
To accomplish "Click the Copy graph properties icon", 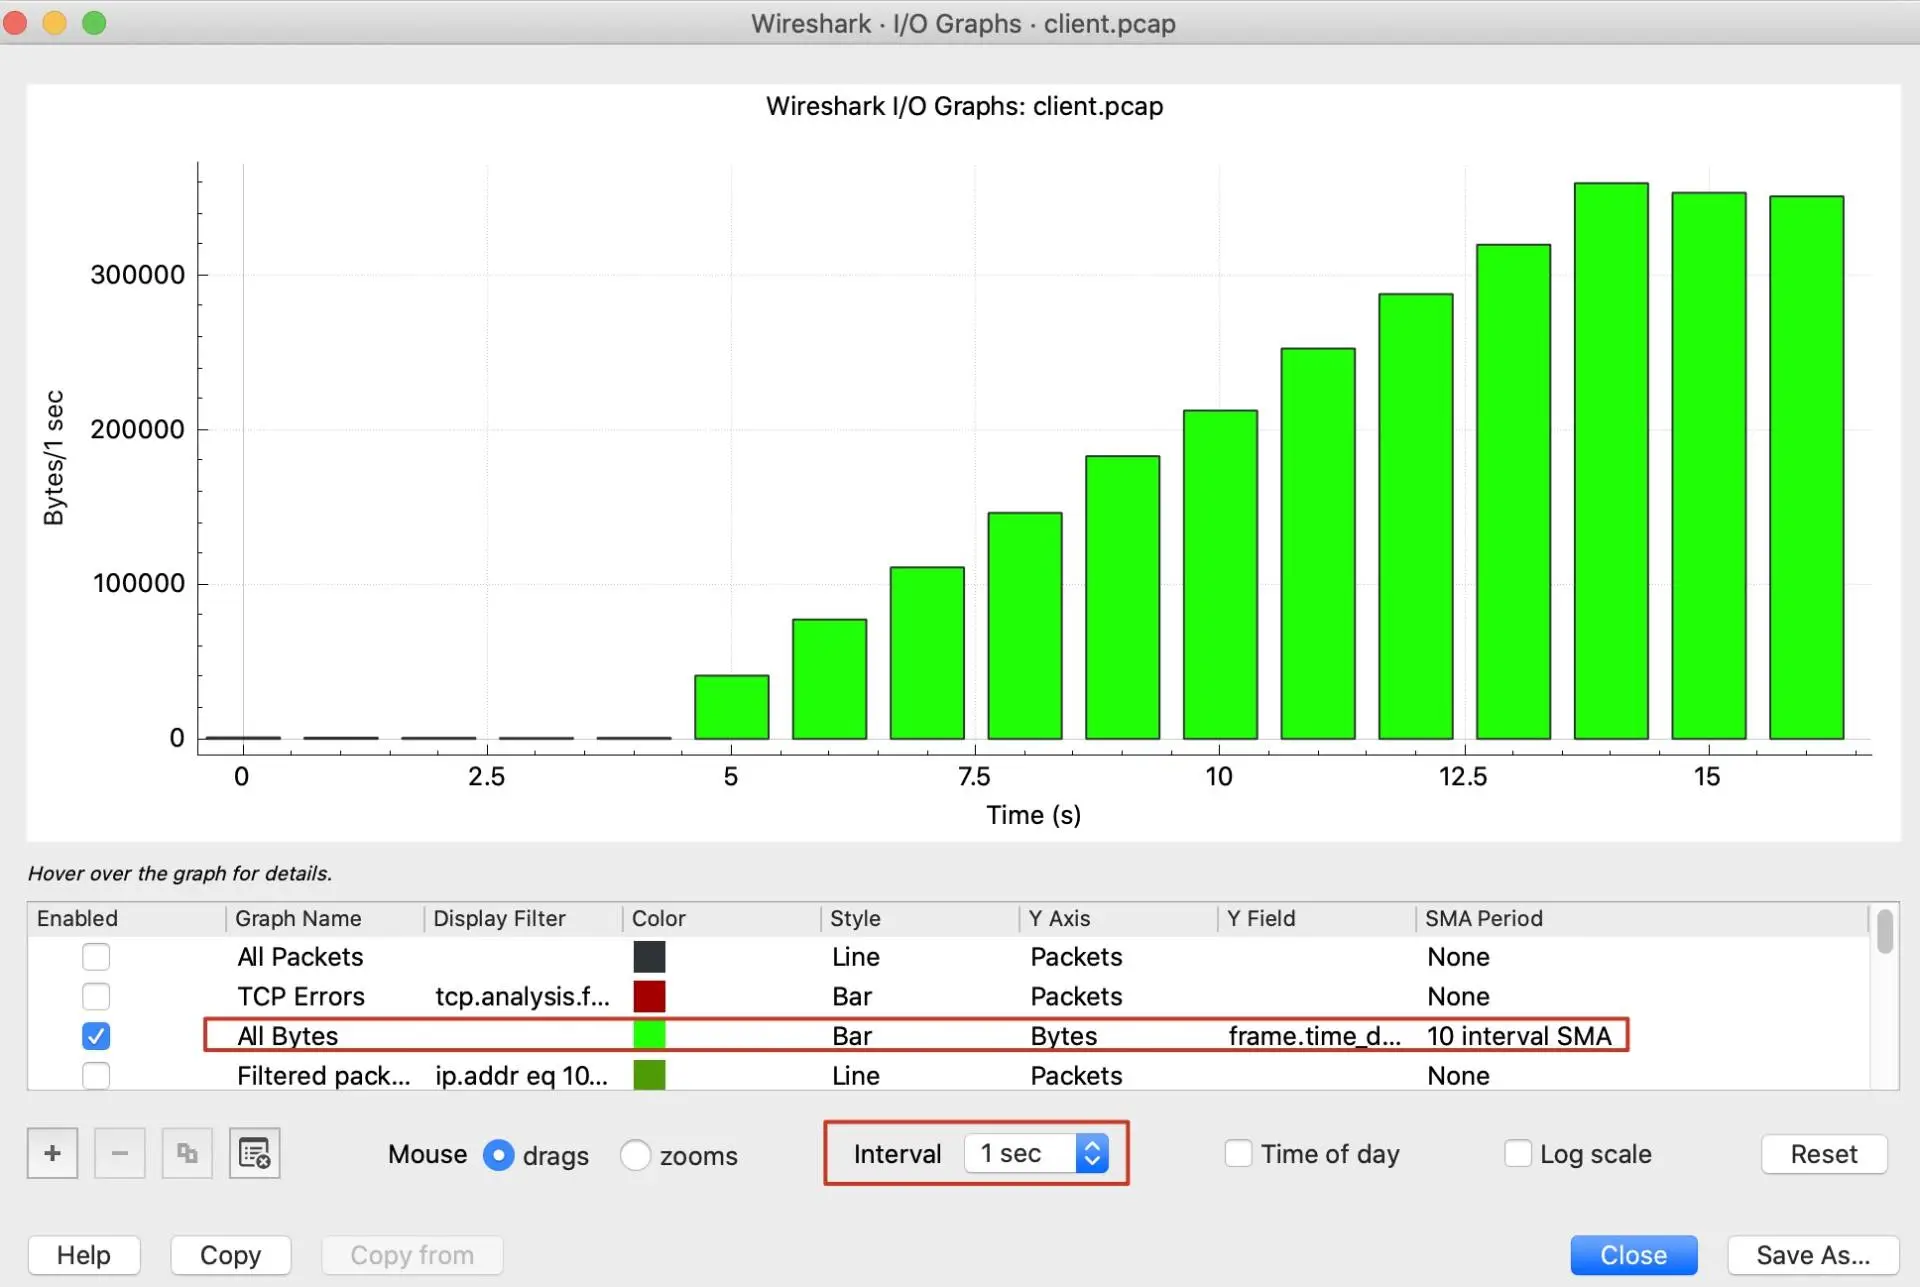I will point(185,1153).
